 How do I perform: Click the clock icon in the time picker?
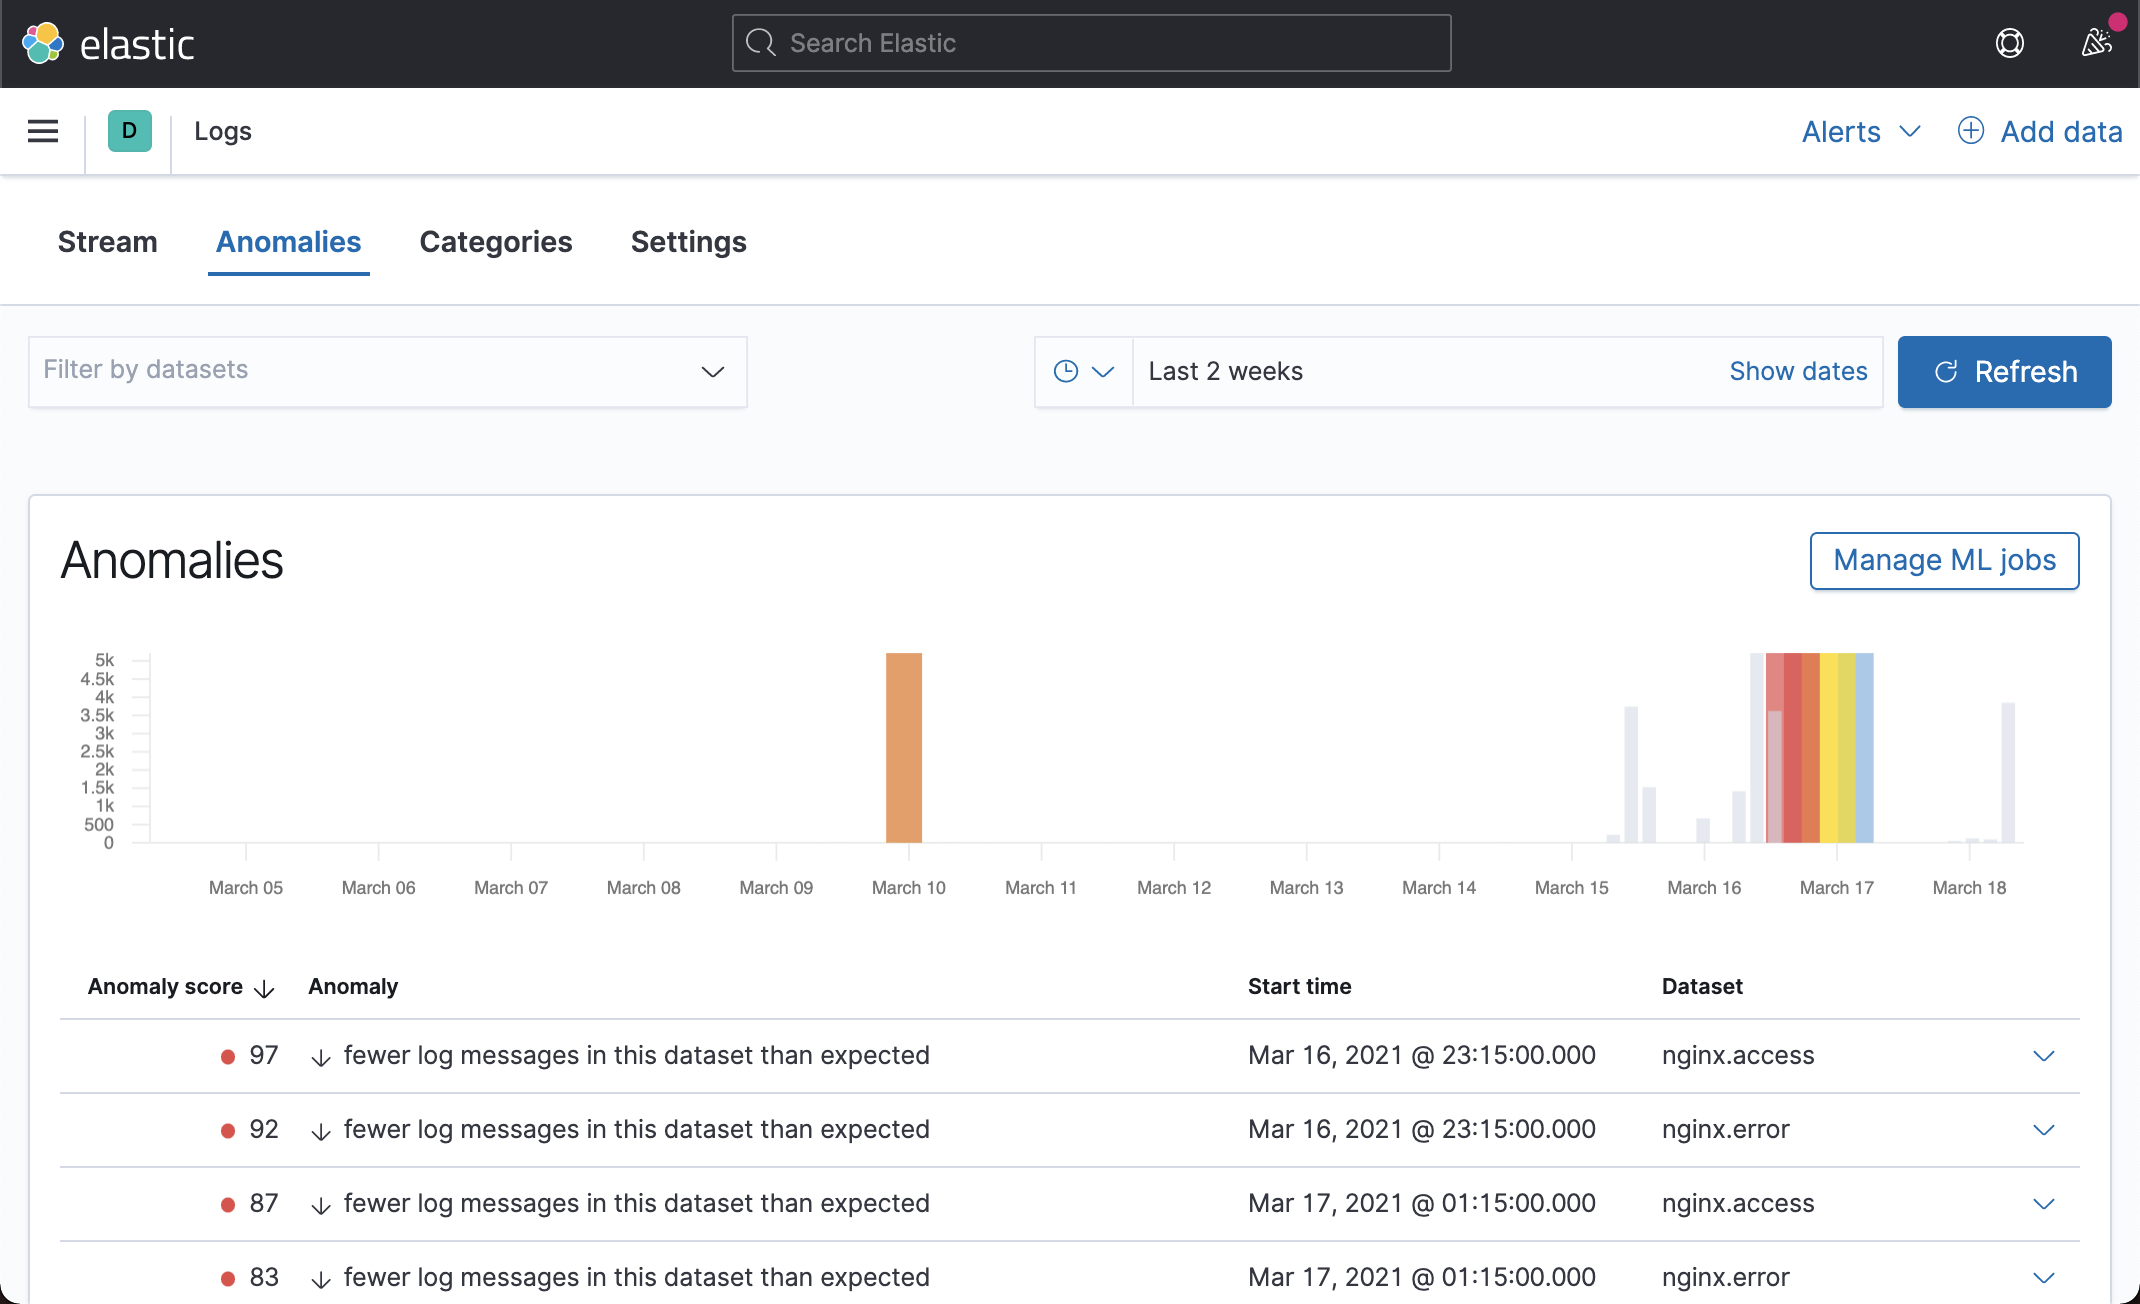[1066, 371]
